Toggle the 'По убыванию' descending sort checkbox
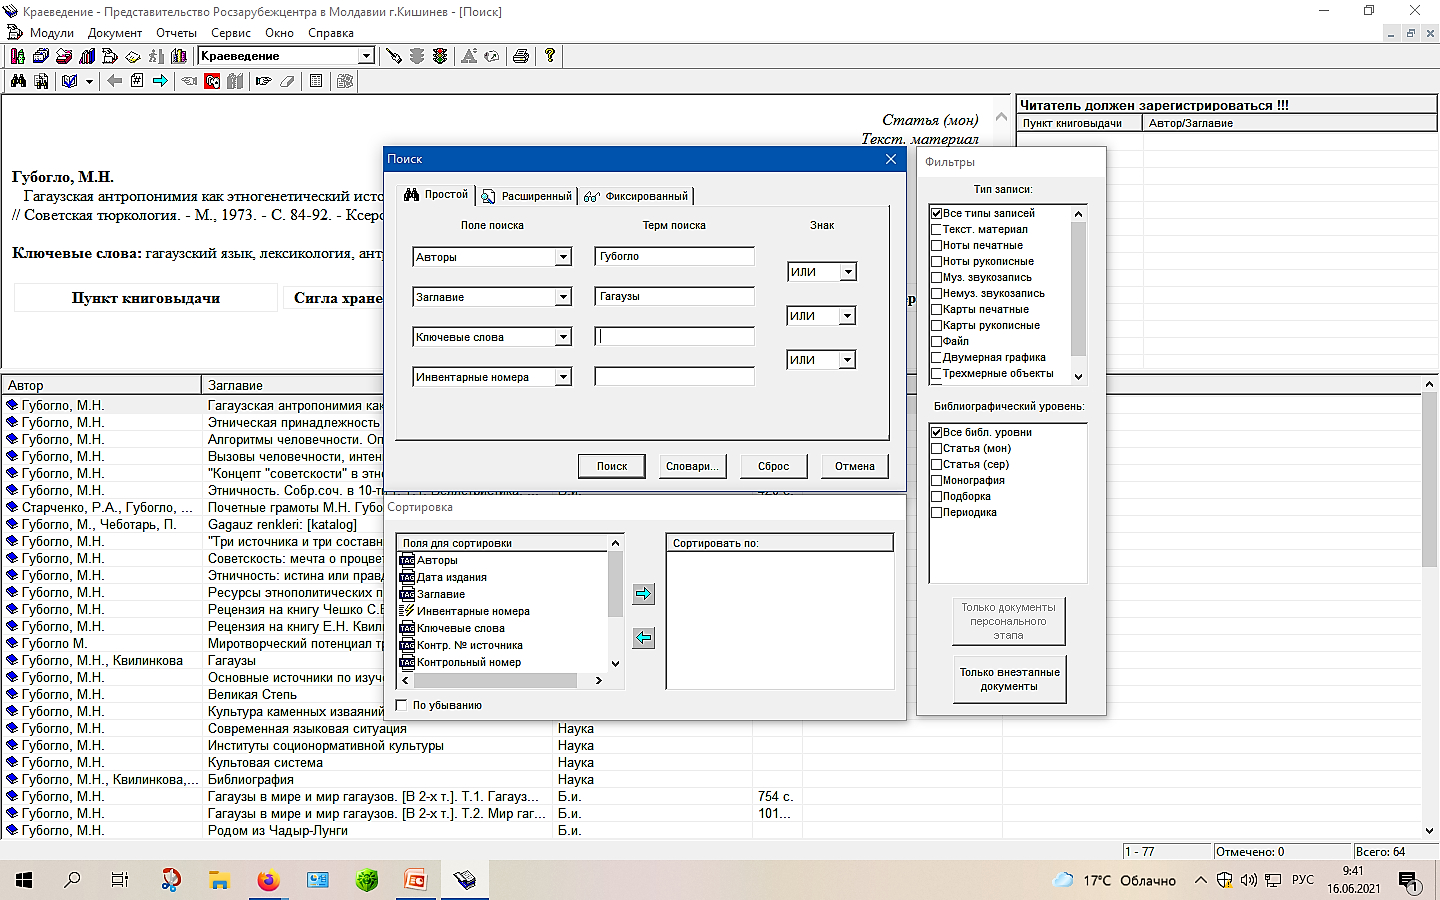Screen dimensions: 1440x900 point(402,705)
